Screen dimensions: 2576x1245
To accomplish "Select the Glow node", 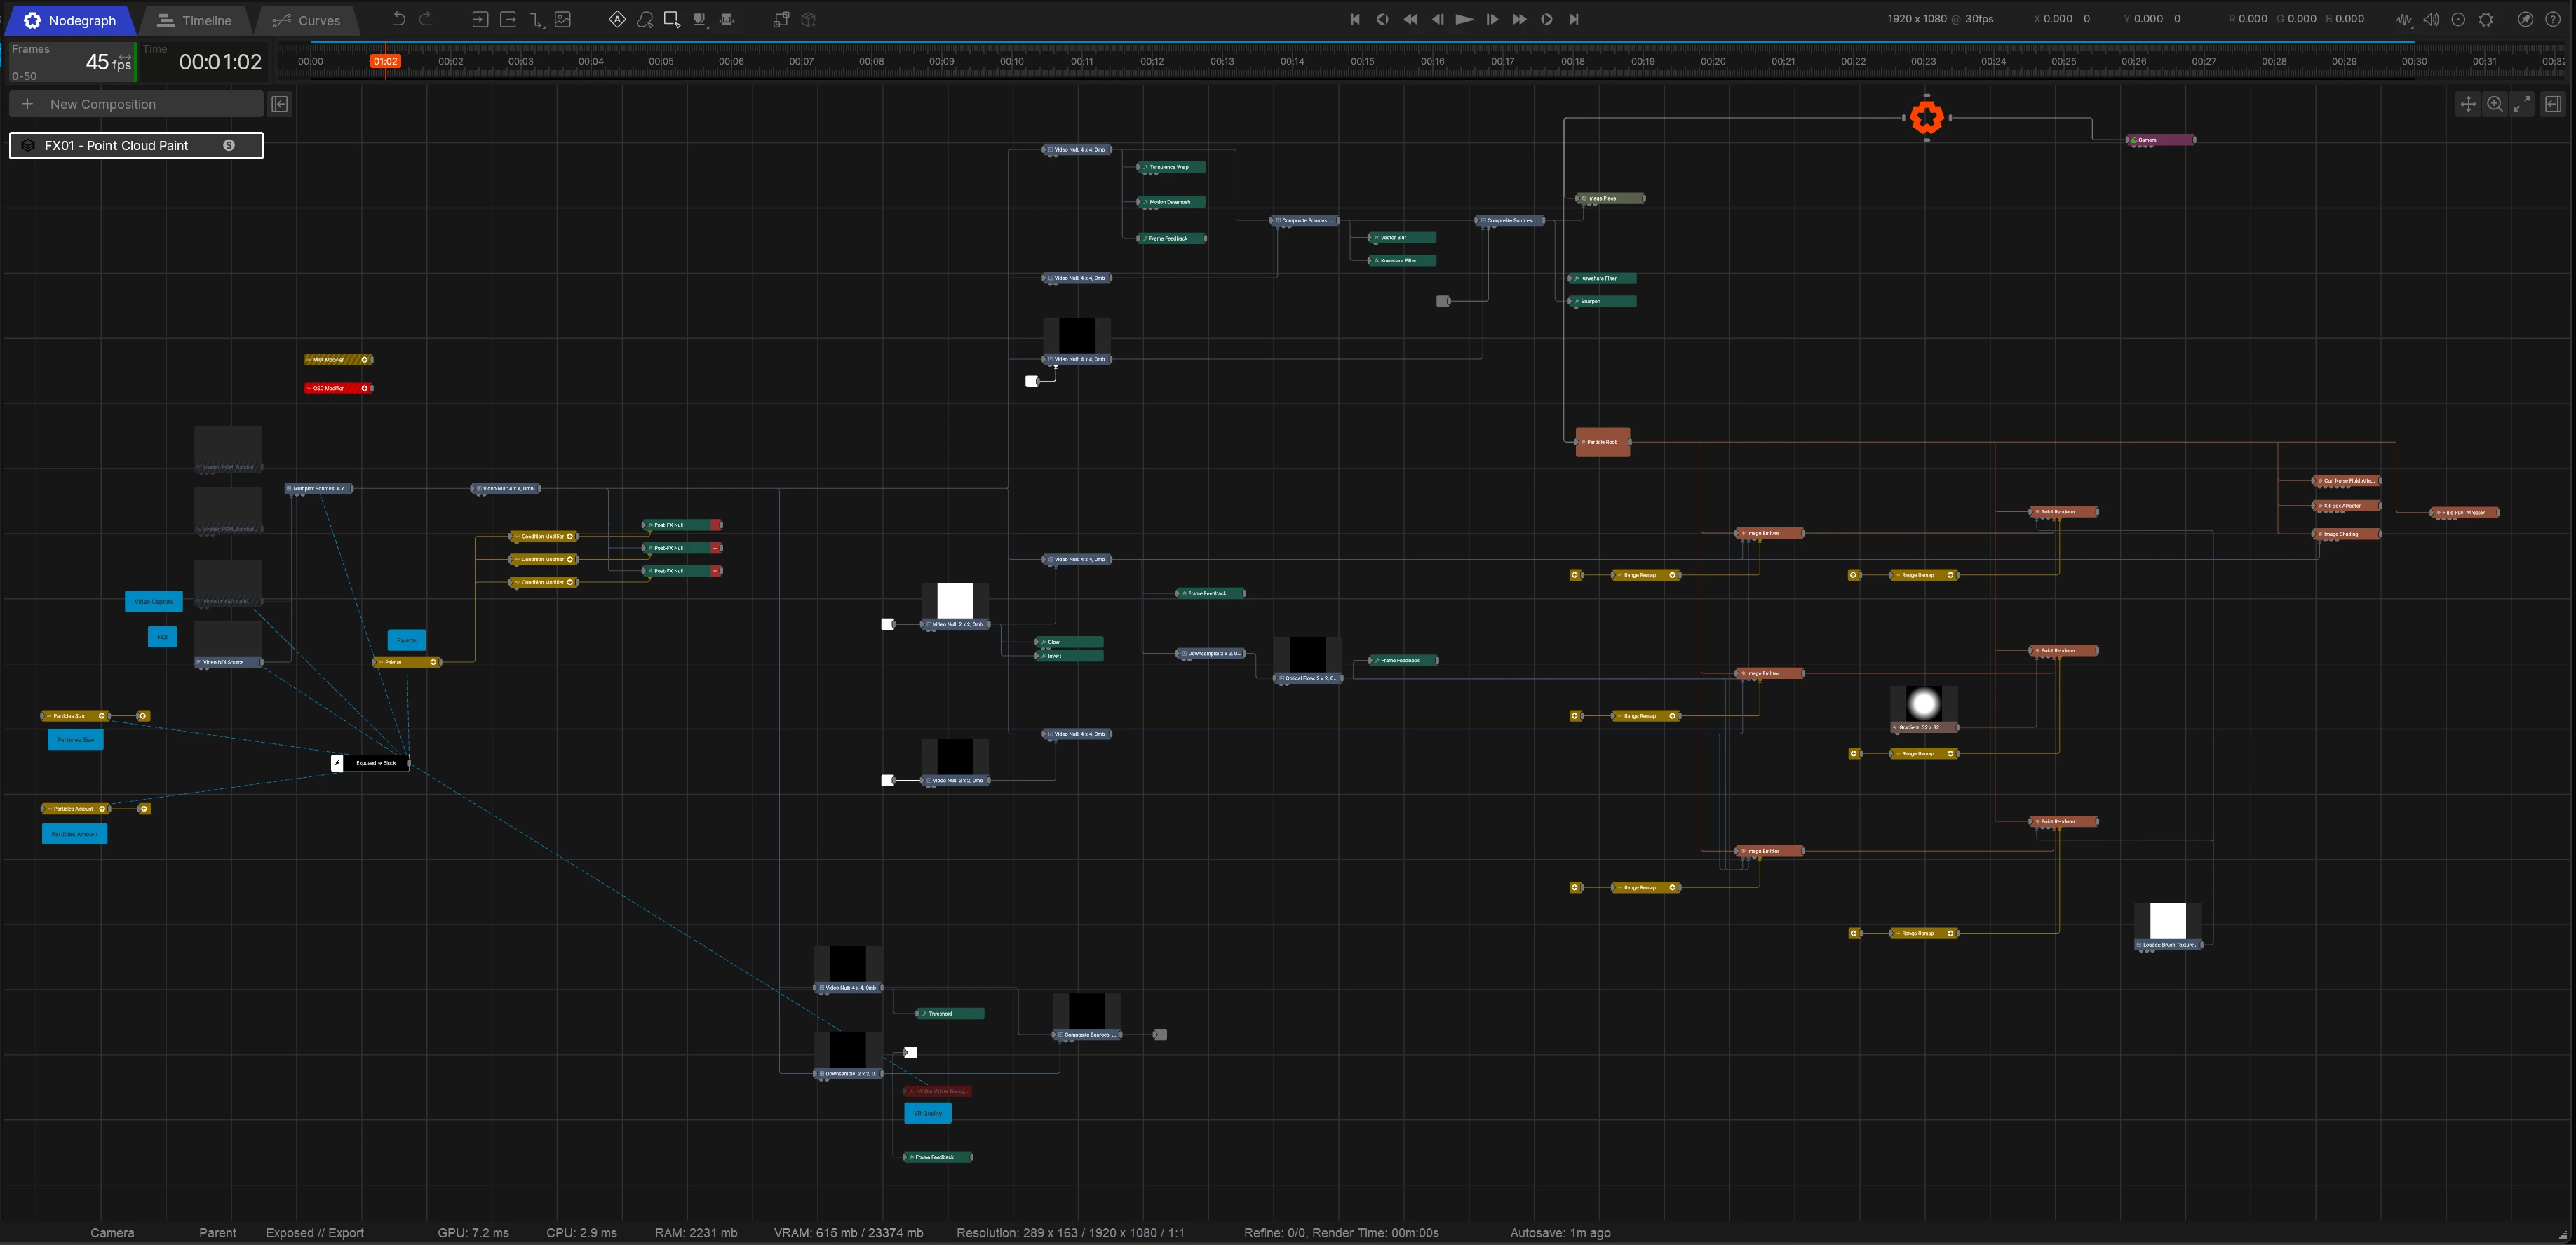I will tap(1069, 642).
